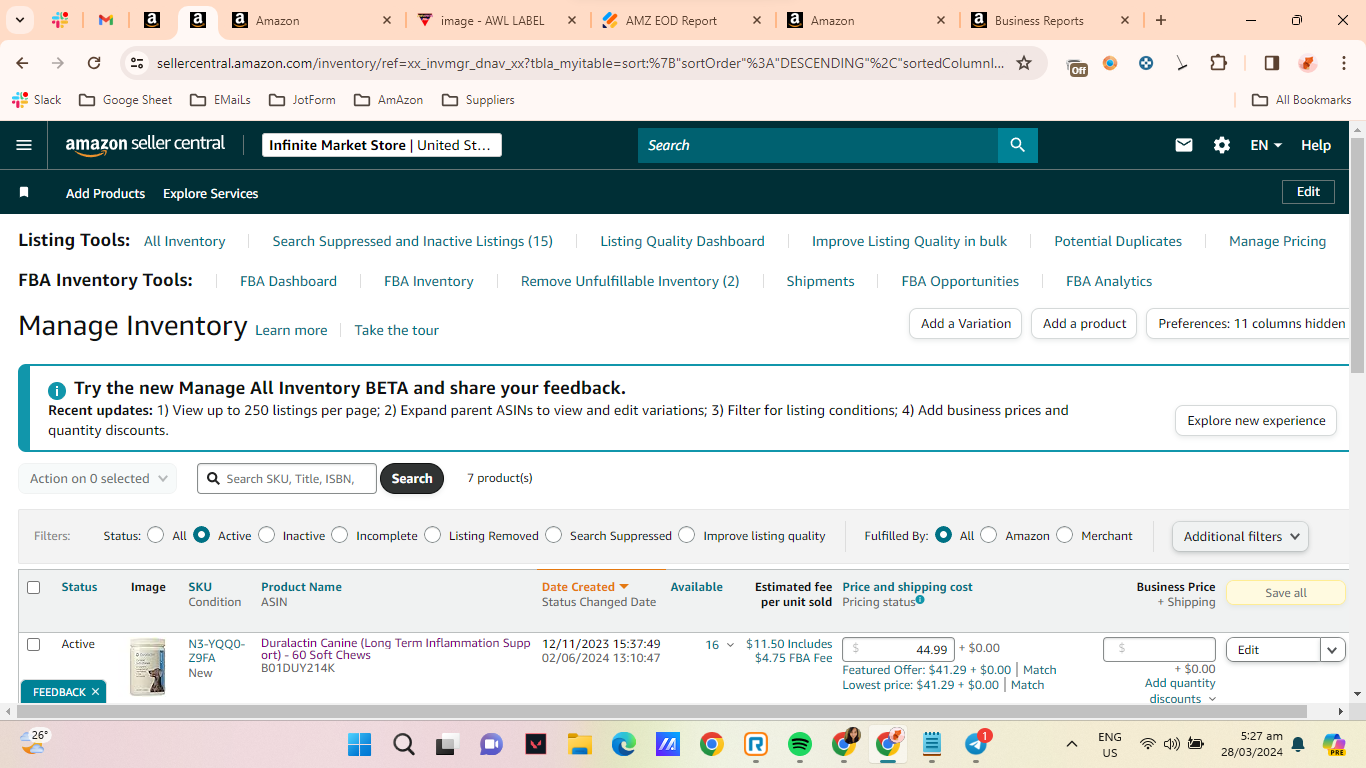The image size is (1366, 768).
Task: Open the Seller Central hamburger menu
Action: (24, 145)
